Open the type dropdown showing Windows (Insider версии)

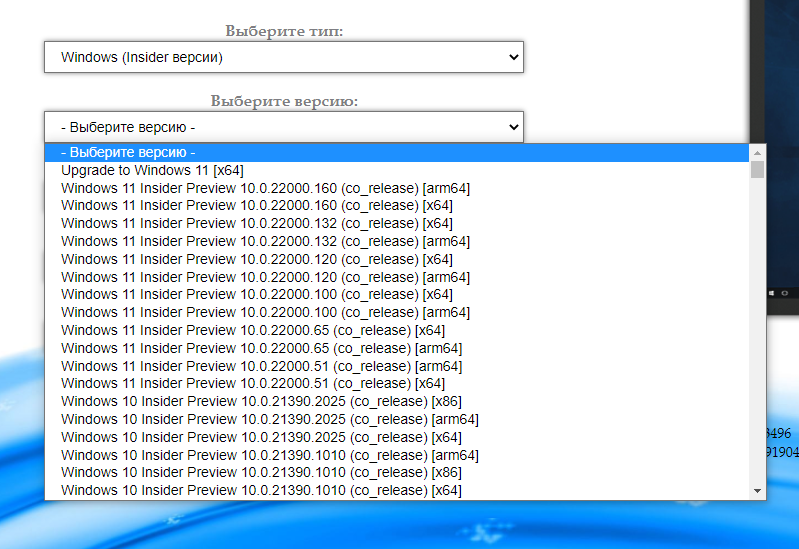tap(284, 57)
